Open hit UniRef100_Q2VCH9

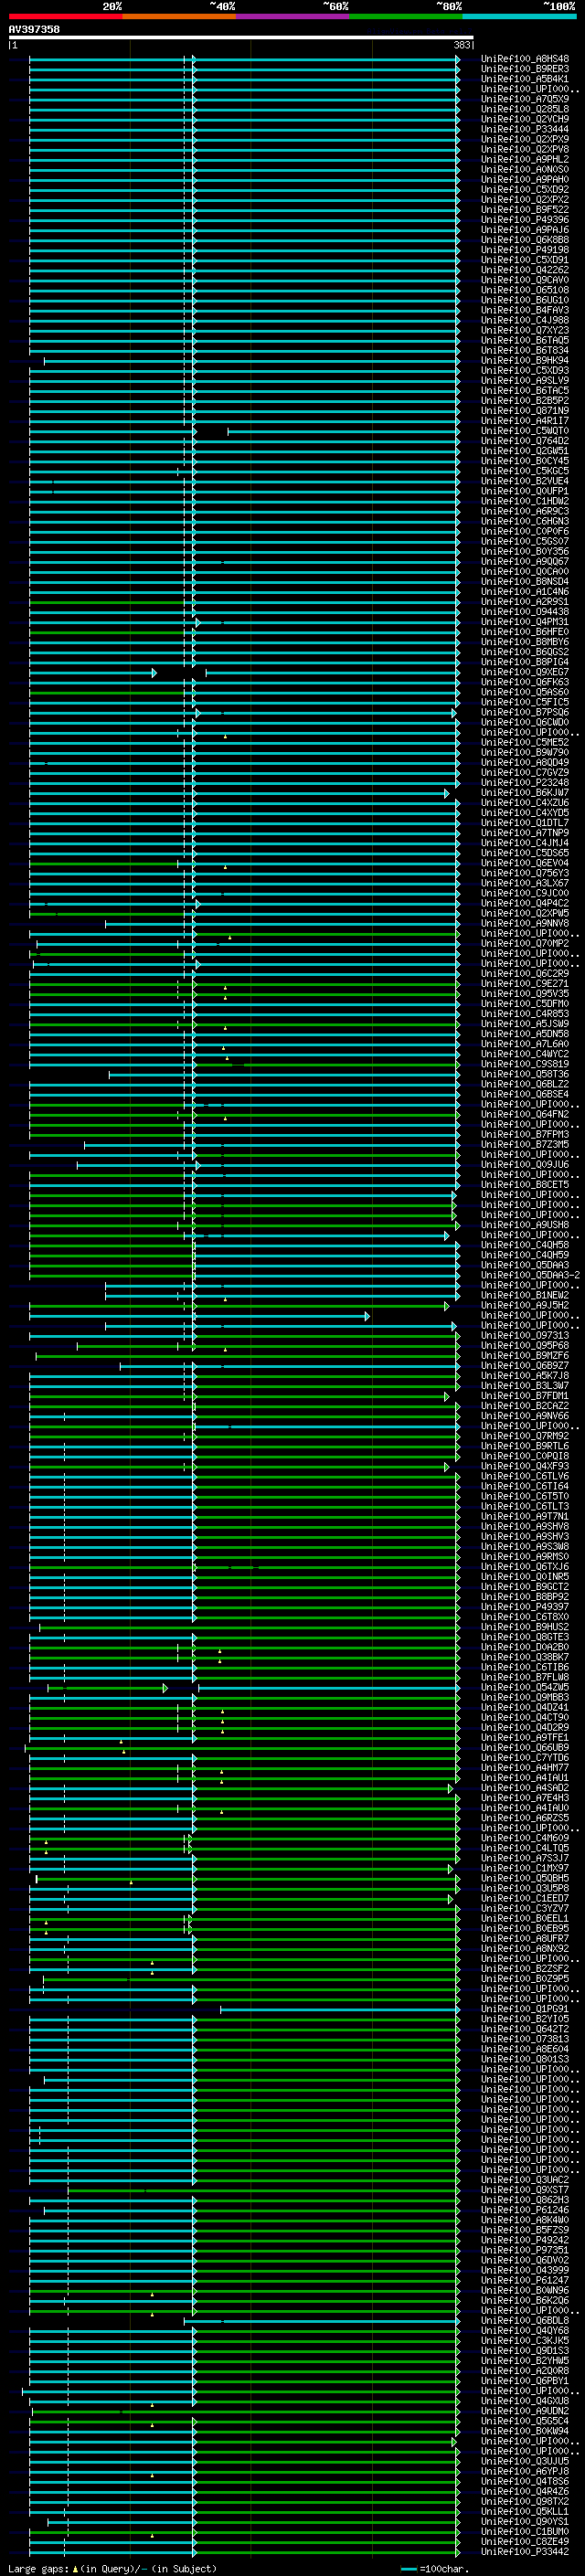pyautogui.click(x=525, y=119)
